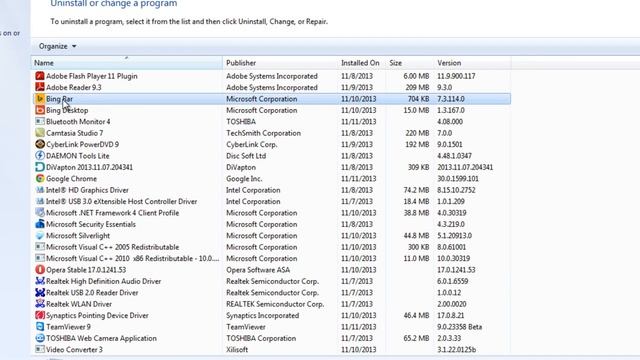The height and width of the screenshot is (360, 640).
Task: Click the TechSmith Corporation publisher cell
Action: (263, 133)
